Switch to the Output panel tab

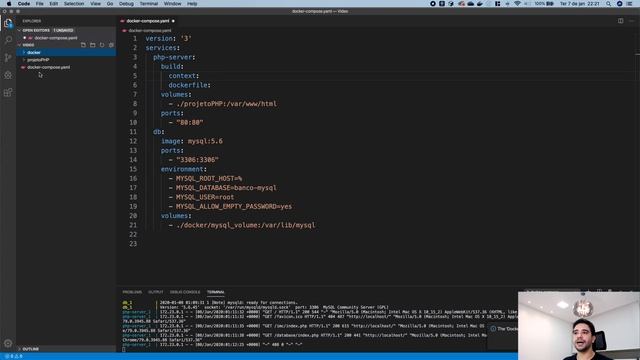156,292
